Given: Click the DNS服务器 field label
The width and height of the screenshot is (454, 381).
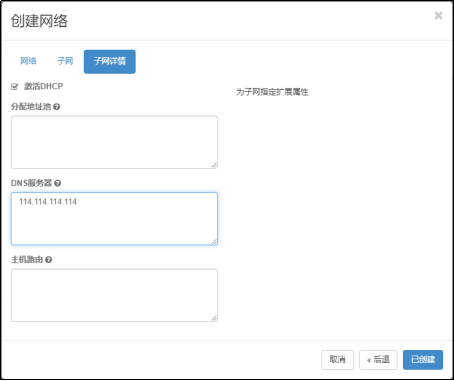Looking at the screenshot, I should tap(31, 183).
